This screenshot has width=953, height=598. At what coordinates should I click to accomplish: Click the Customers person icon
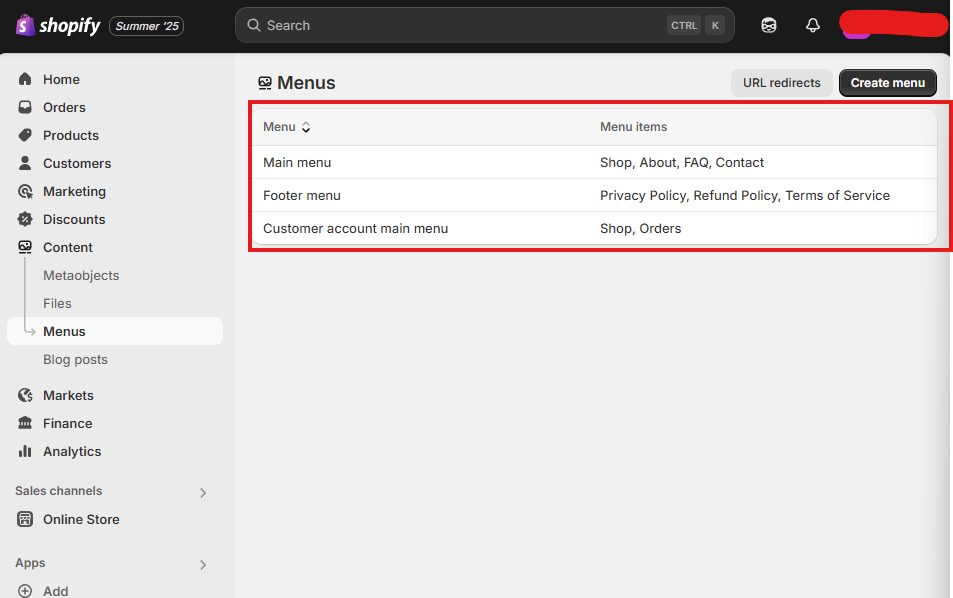pos(25,163)
